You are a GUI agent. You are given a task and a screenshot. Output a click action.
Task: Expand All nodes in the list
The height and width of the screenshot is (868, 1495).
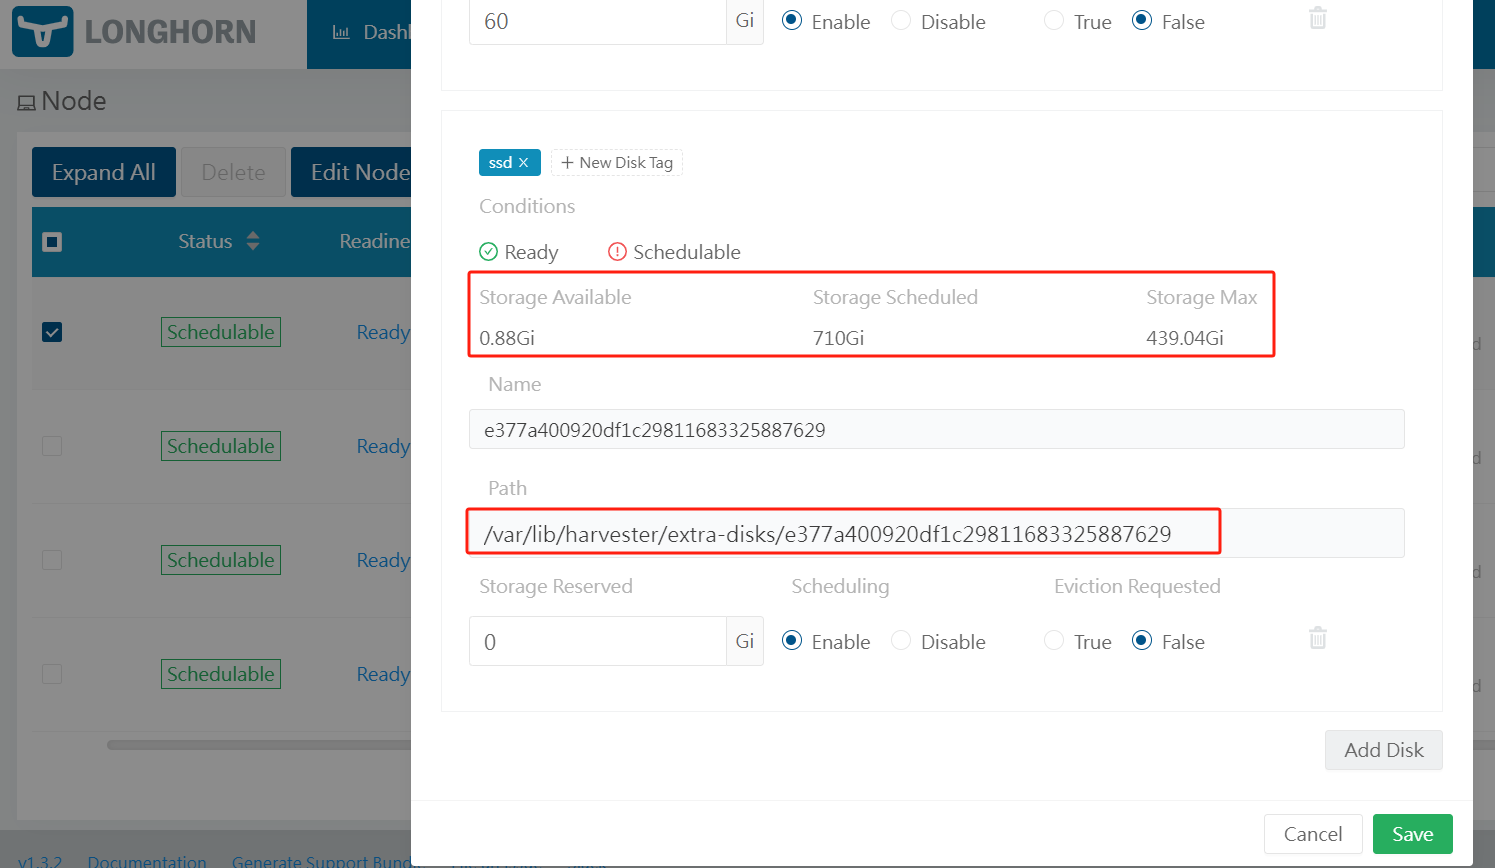[x=103, y=171]
